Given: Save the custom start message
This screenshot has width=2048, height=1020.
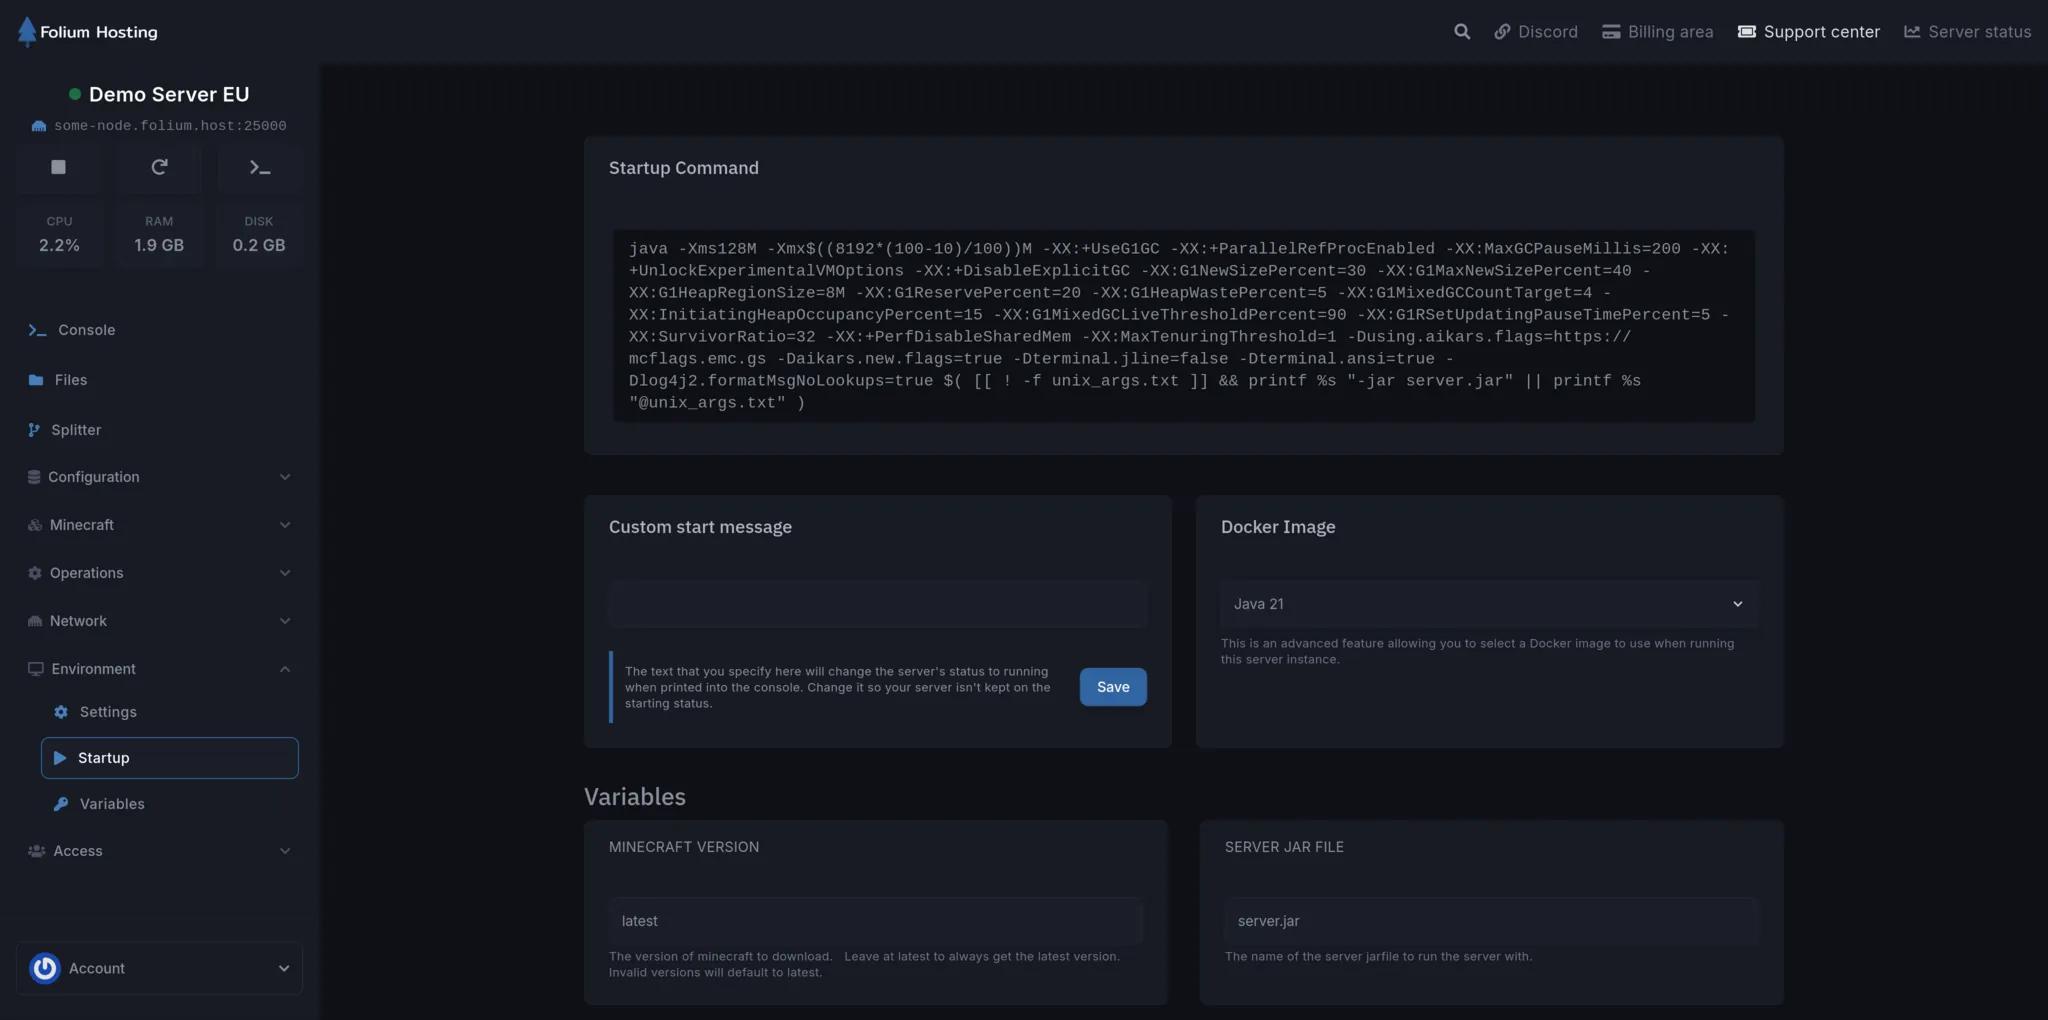Looking at the screenshot, I should coord(1113,687).
